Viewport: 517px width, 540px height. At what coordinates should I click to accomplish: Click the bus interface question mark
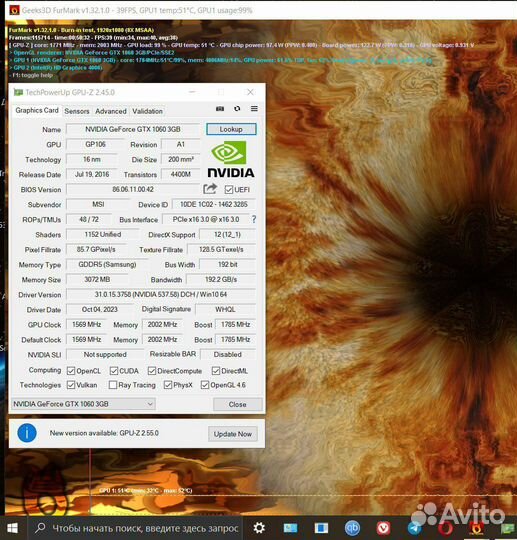click(254, 219)
